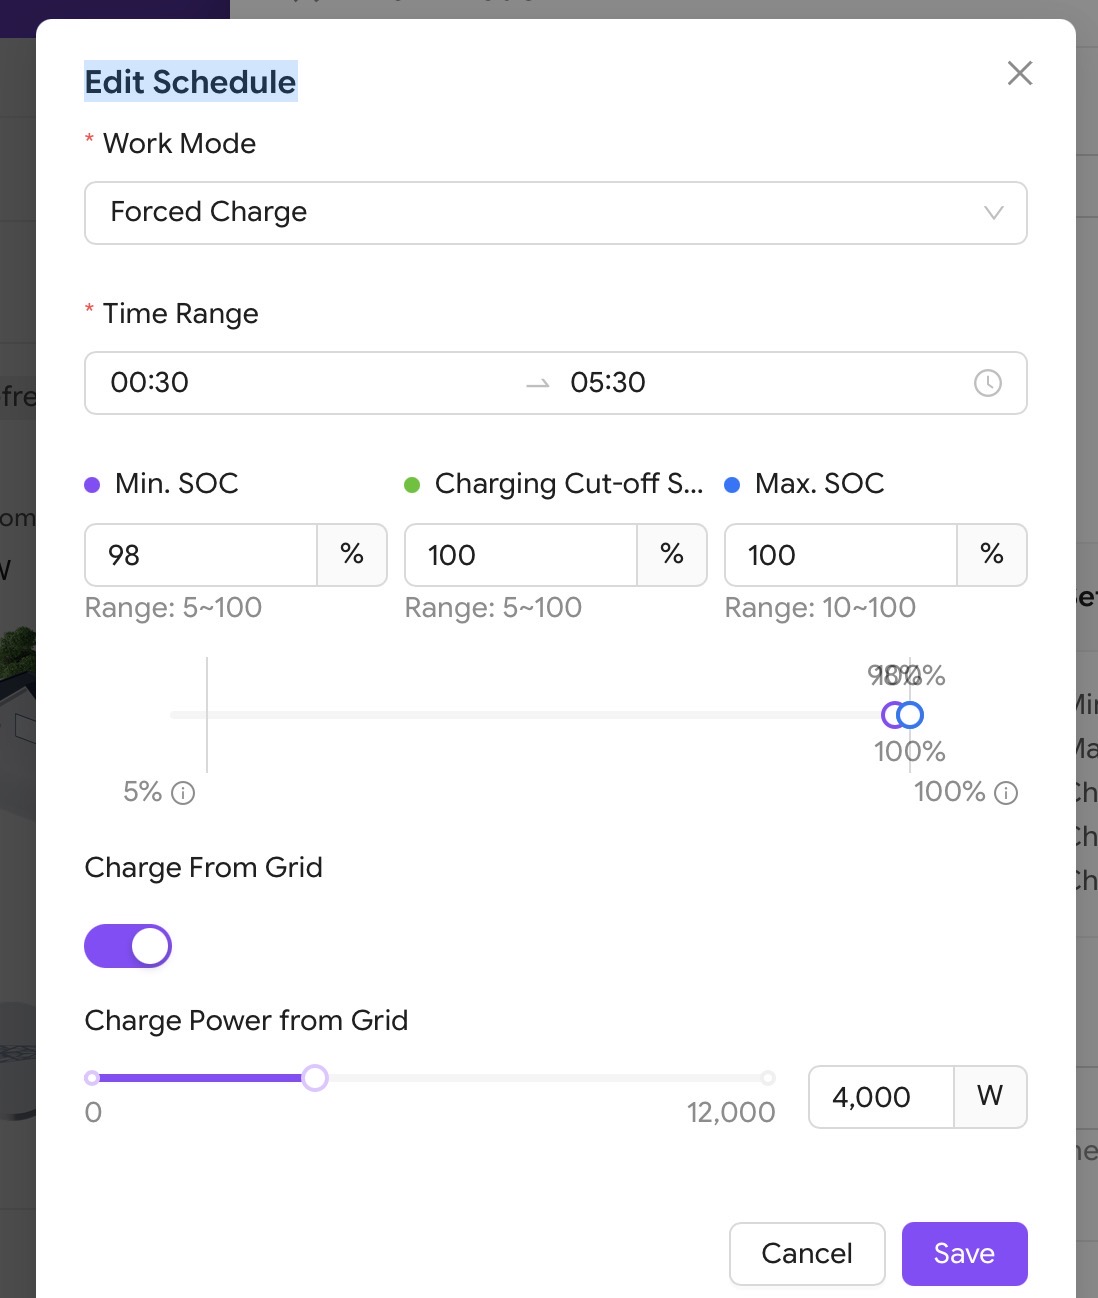Disable the Charge From Grid toggle

pos(128,946)
